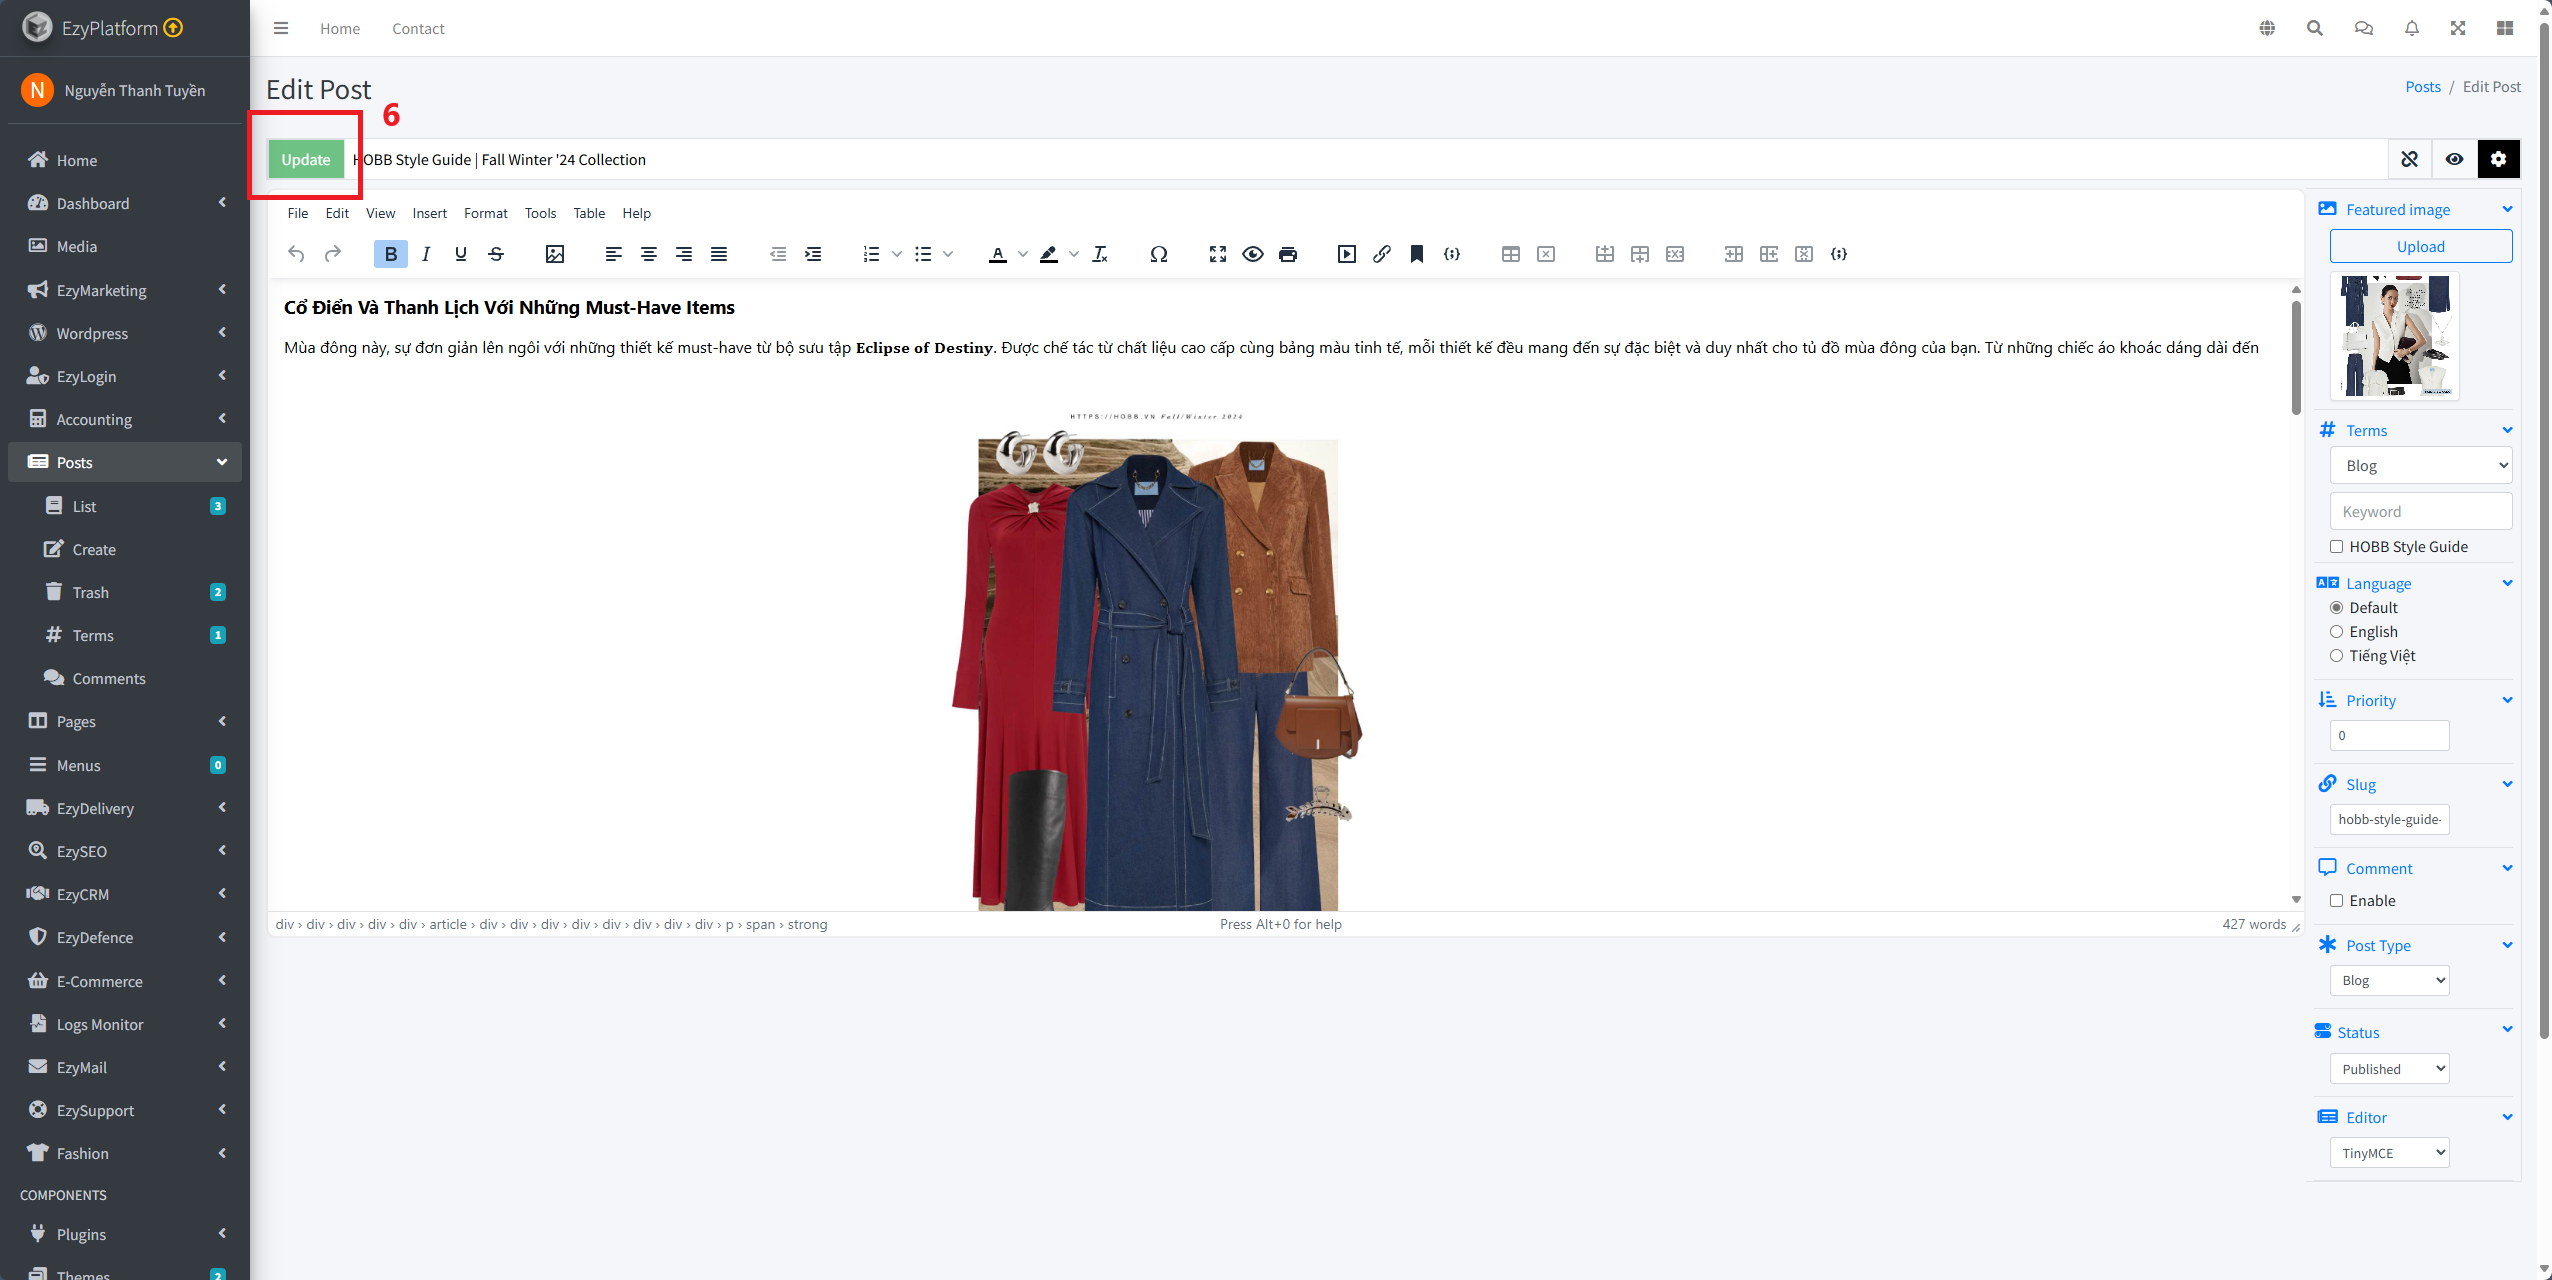Click the undo arrow icon
This screenshot has height=1280, width=2552.
click(296, 254)
